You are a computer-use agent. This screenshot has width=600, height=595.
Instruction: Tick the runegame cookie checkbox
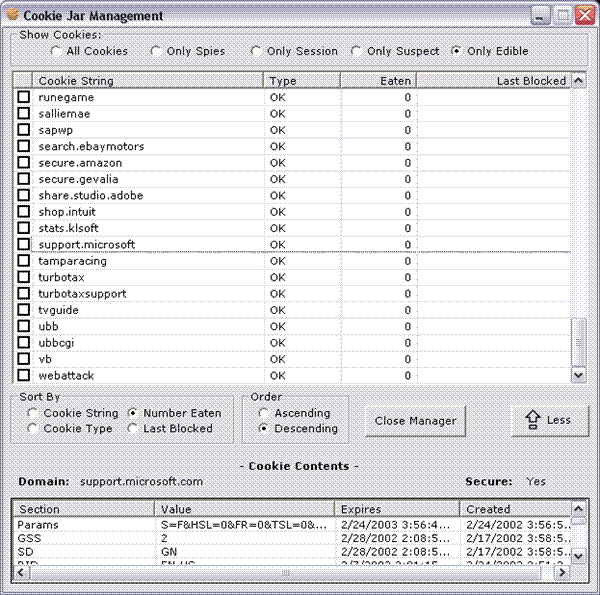click(x=24, y=97)
